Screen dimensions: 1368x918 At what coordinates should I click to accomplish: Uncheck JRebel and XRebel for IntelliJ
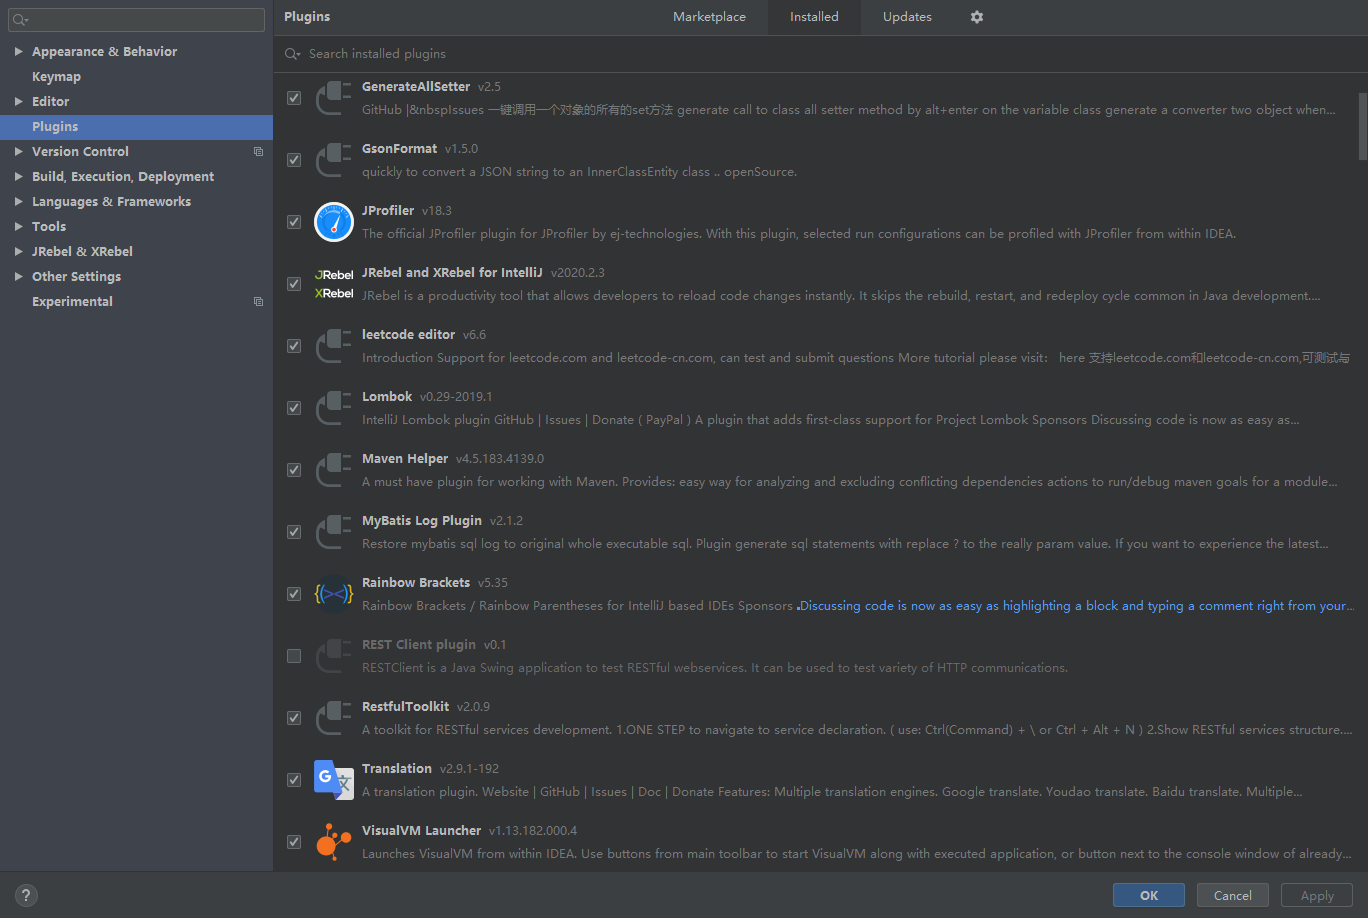click(294, 284)
